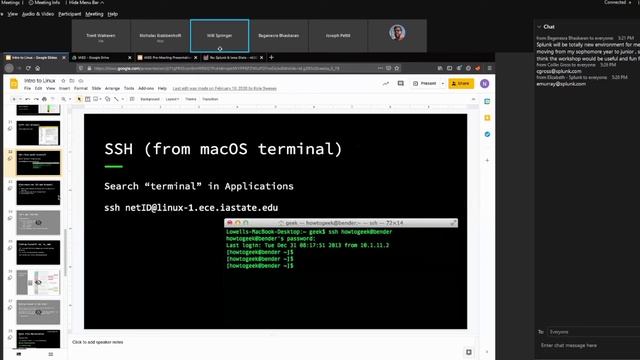640x360 pixels.
Task: Open the page actions ellipsis in the address bar
Action: click(380, 68)
